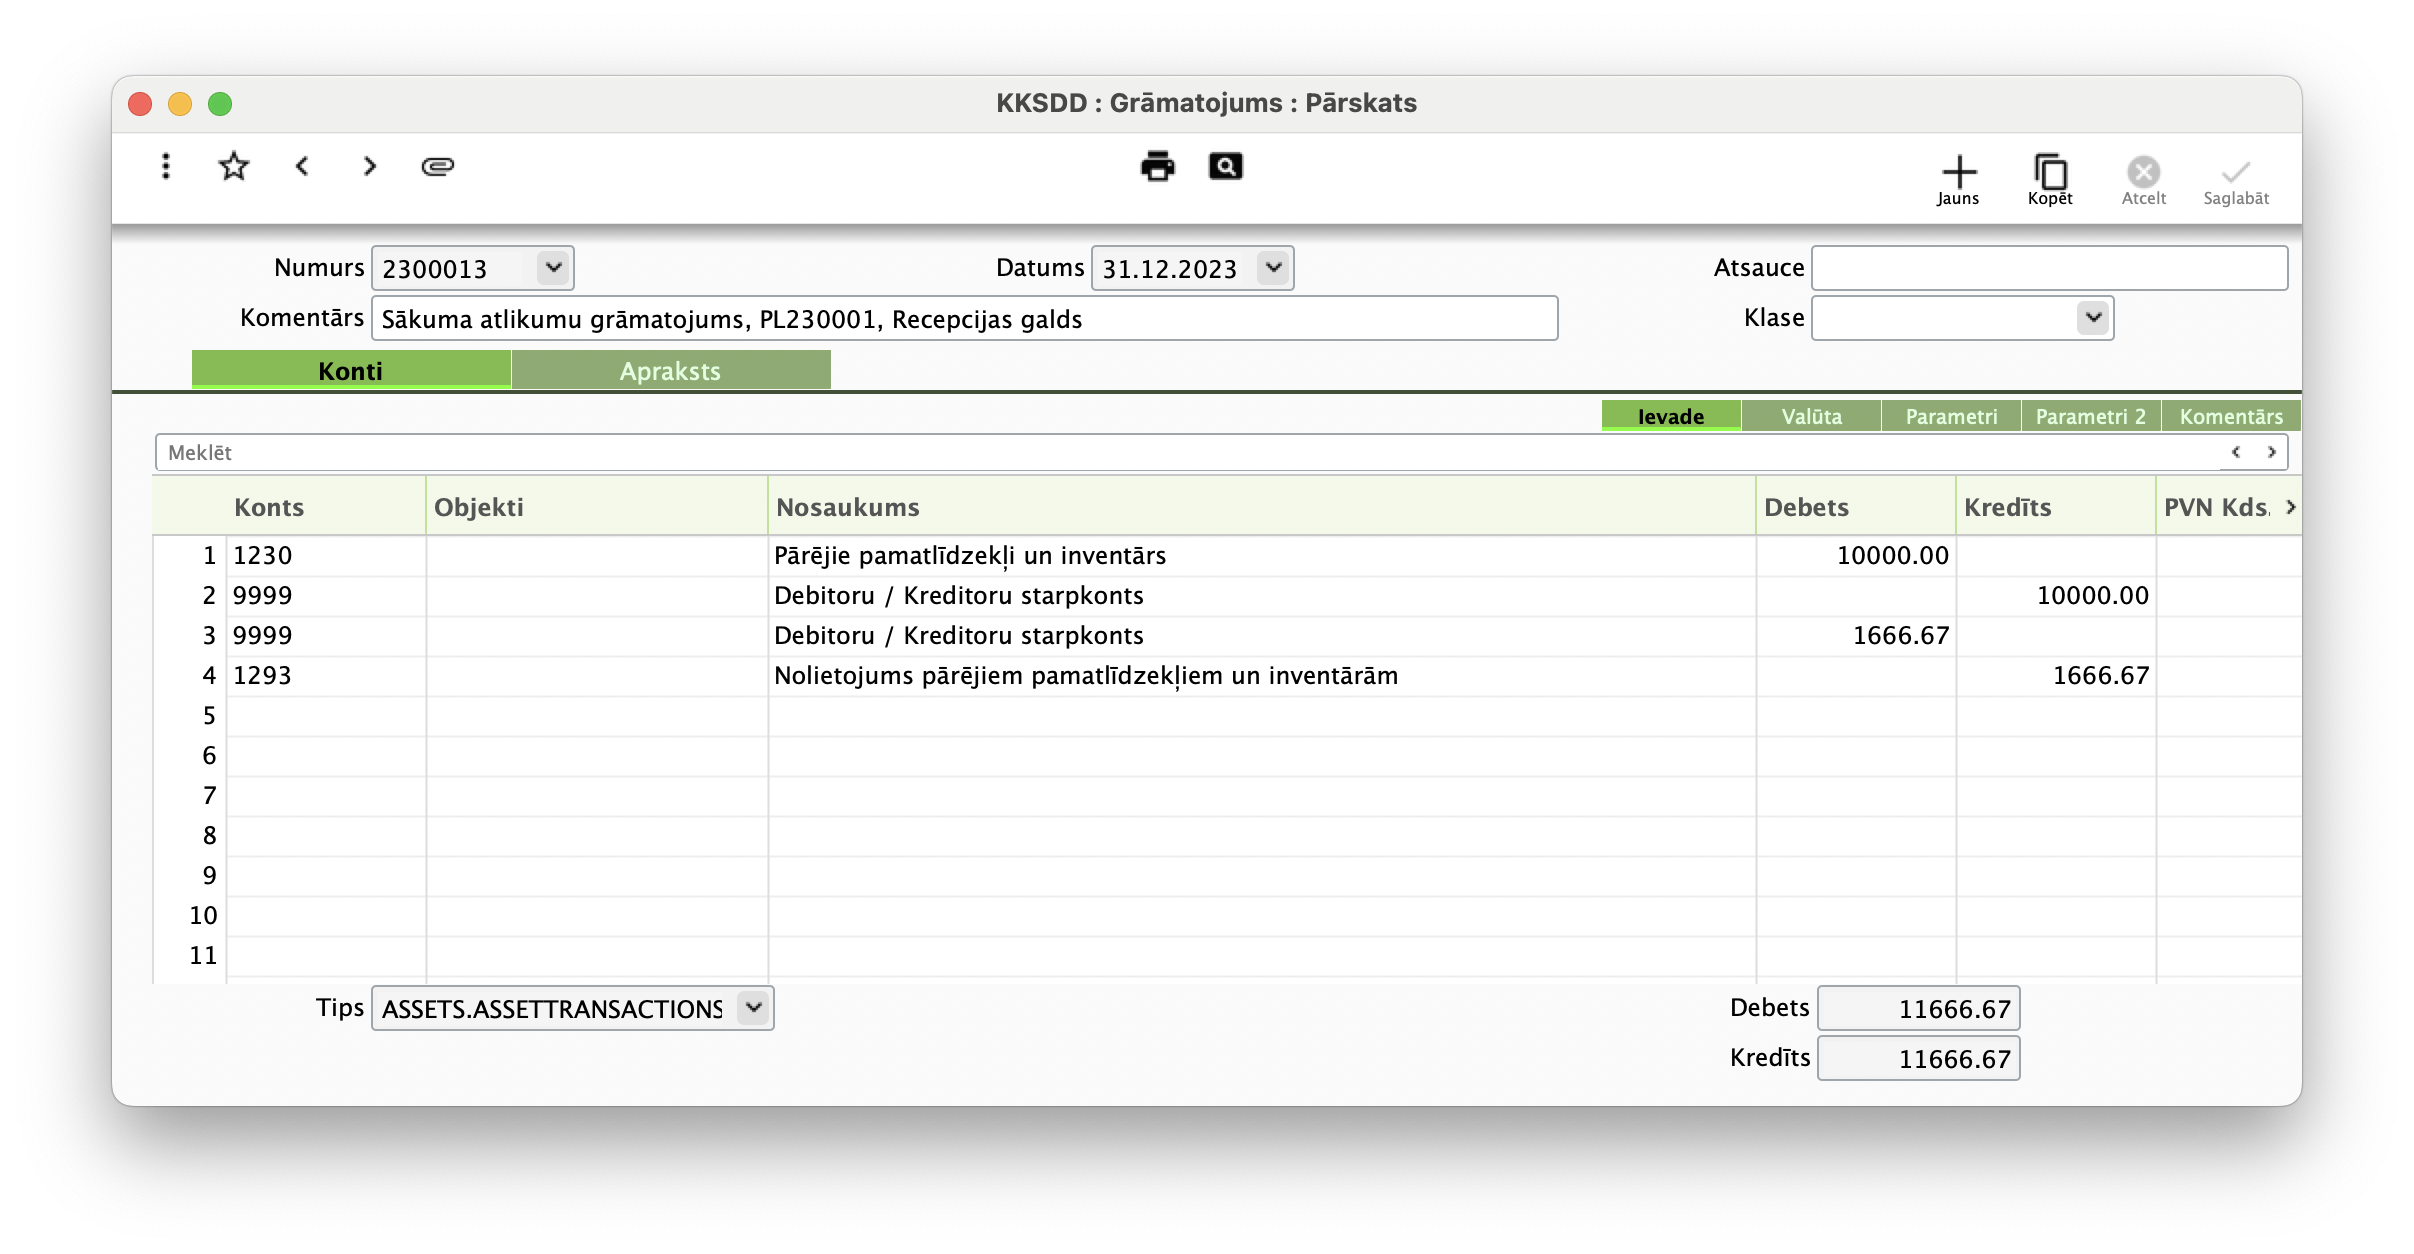Open the Parametri 2 tab

click(2091, 416)
